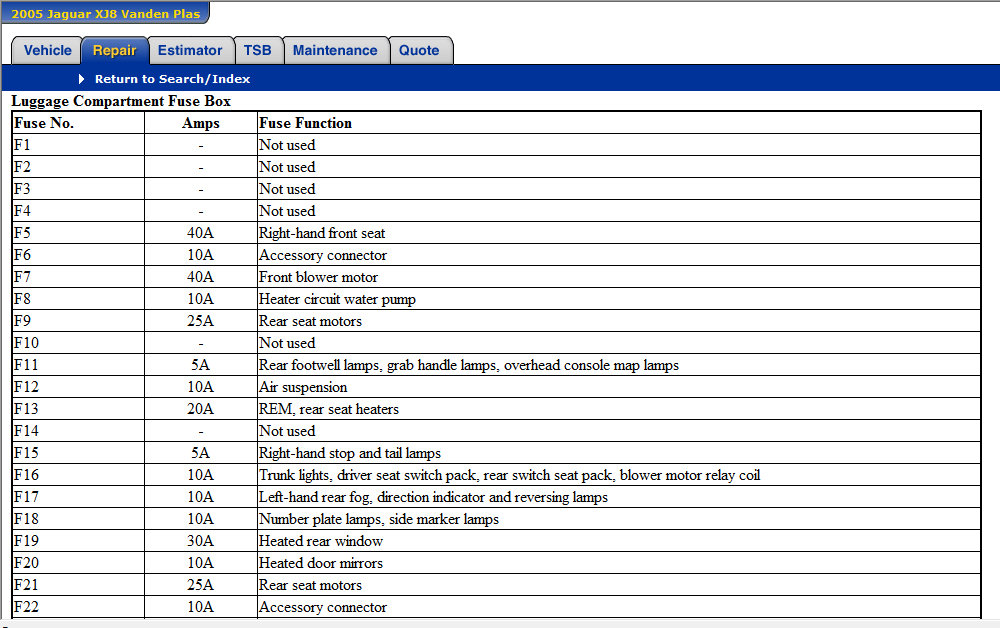
Task: Click the Fuse Function column header
Action: point(305,123)
